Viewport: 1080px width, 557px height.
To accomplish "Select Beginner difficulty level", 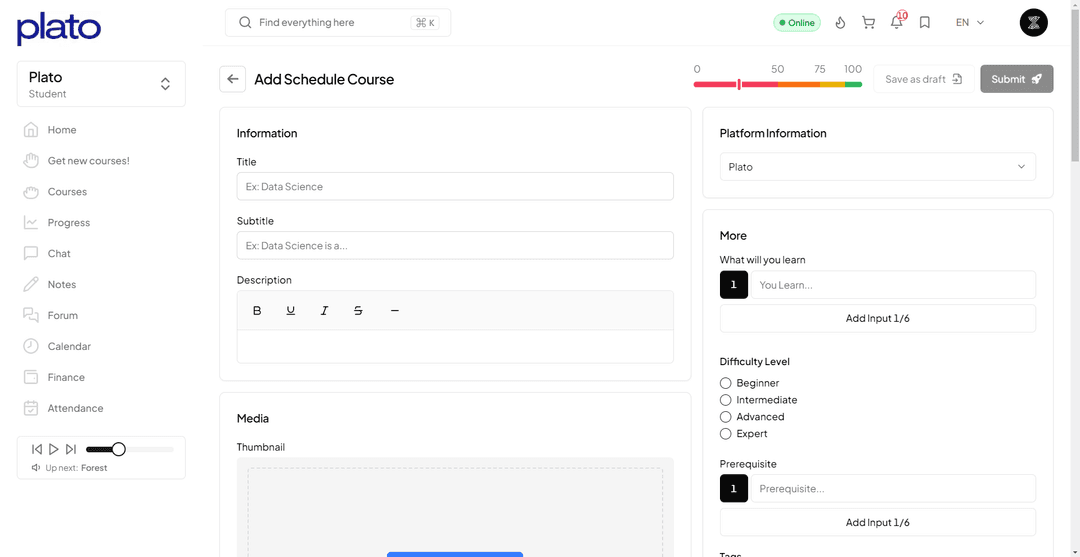I will (726, 383).
